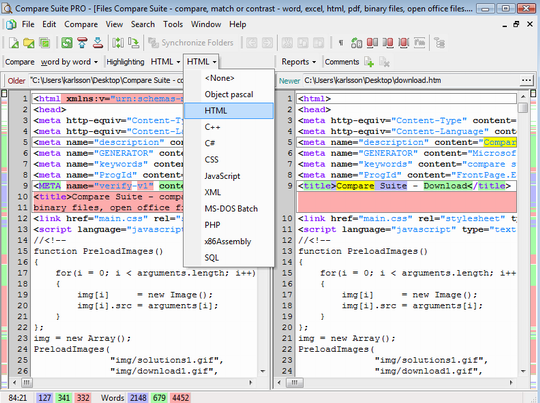This screenshot has width=540, height=403.
Task: Click the third grayed icon after the navigation arrows
Action: [x=318, y=43]
